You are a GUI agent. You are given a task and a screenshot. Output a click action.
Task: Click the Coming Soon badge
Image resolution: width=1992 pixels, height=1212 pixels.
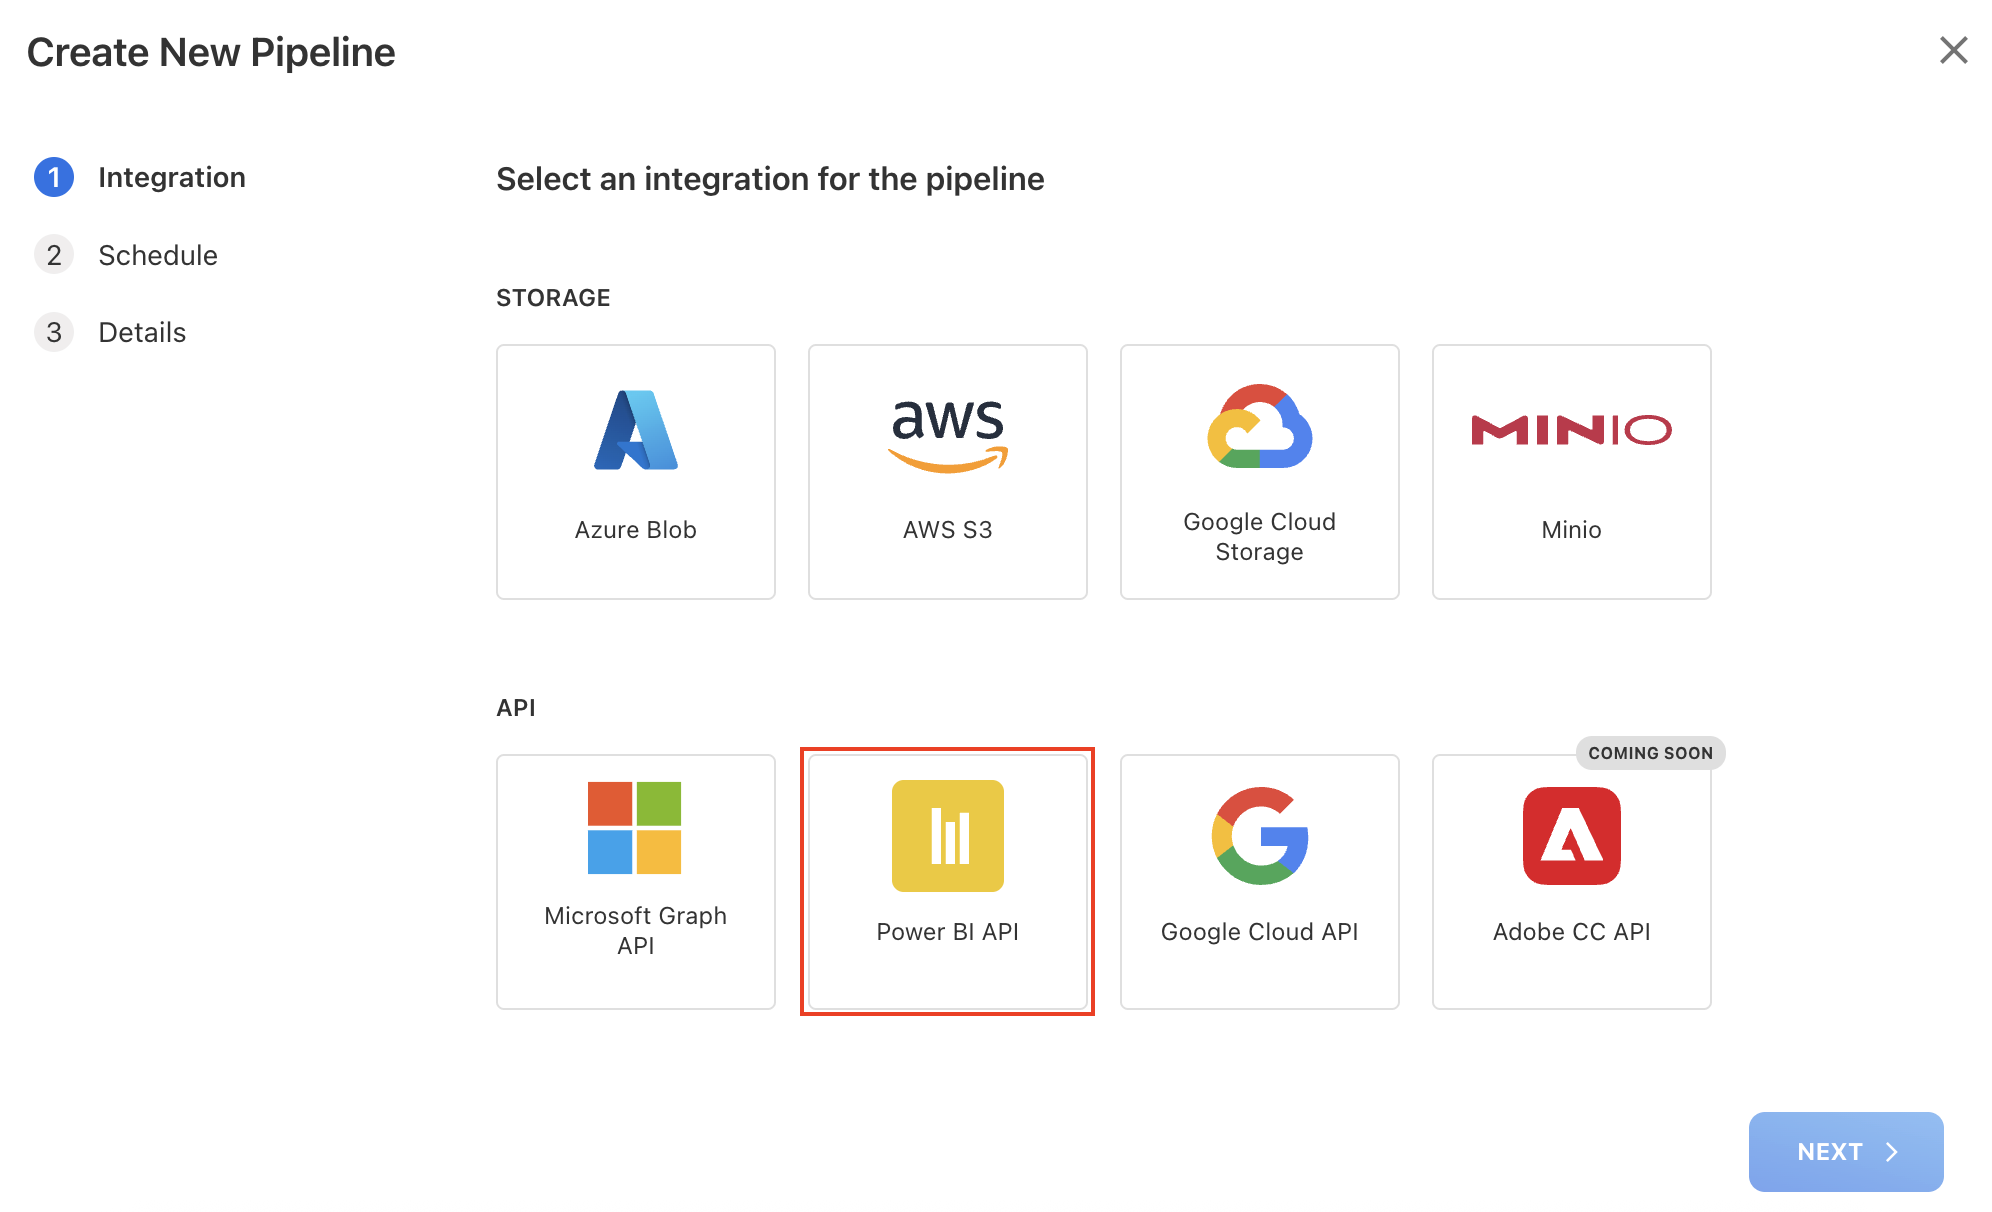(1650, 753)
